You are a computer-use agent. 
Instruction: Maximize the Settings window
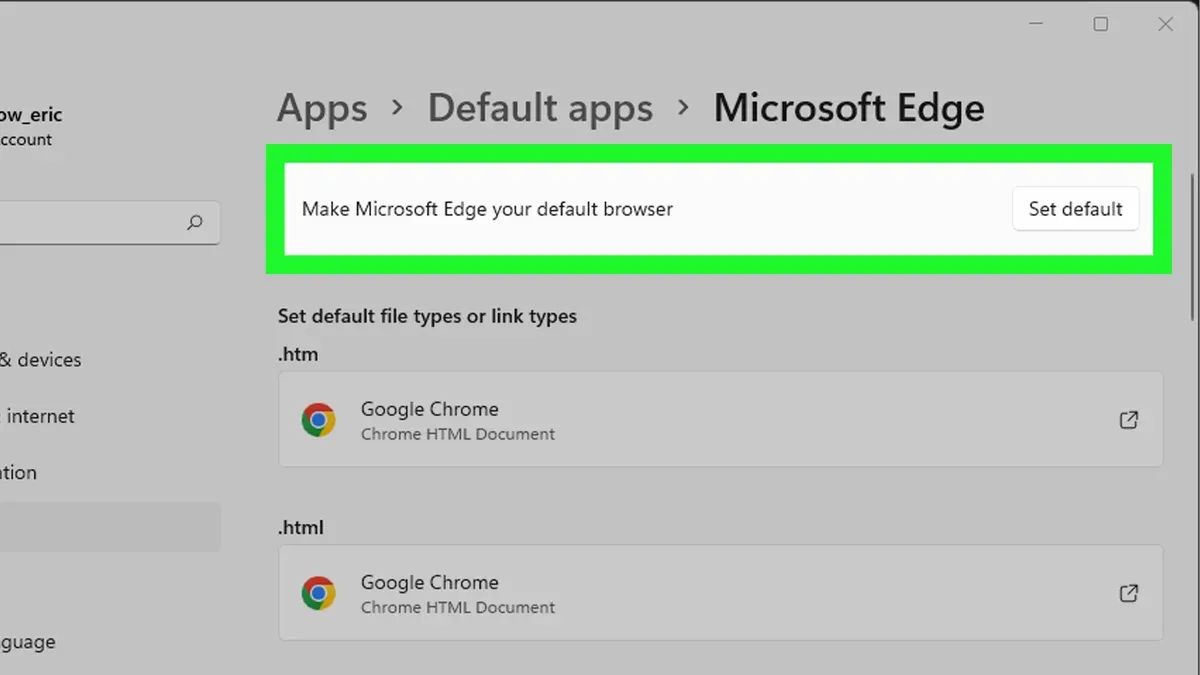coord(1101,24)
